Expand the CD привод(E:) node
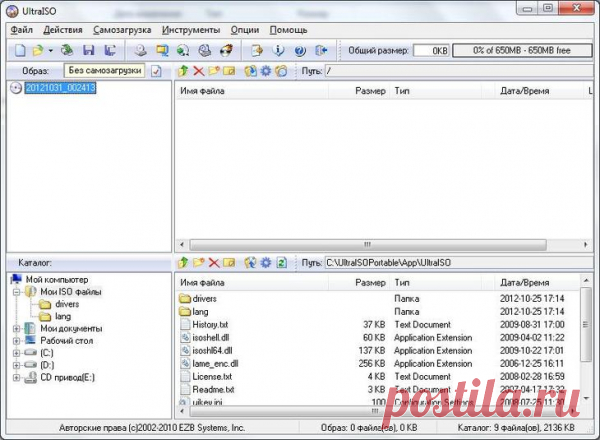Viewport: 600px width, 440px height. [x=16, y=378]
